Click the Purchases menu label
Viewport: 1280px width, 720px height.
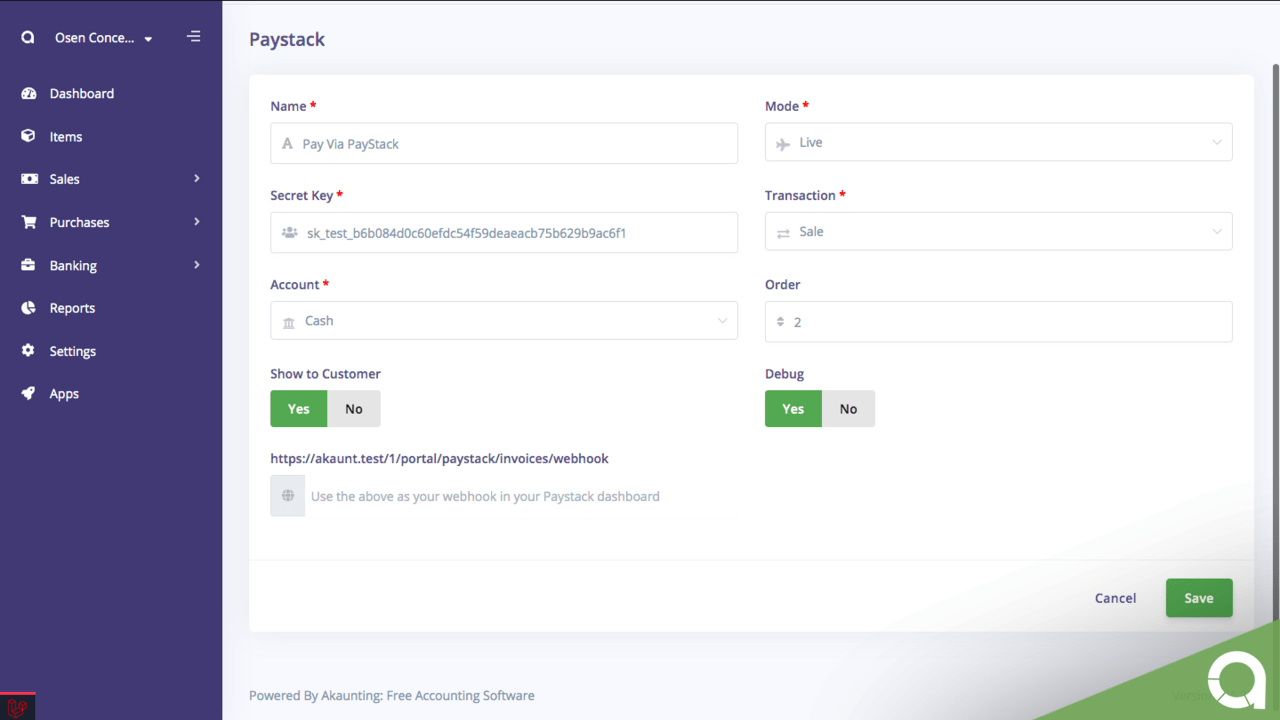click(x=80, y=222)
